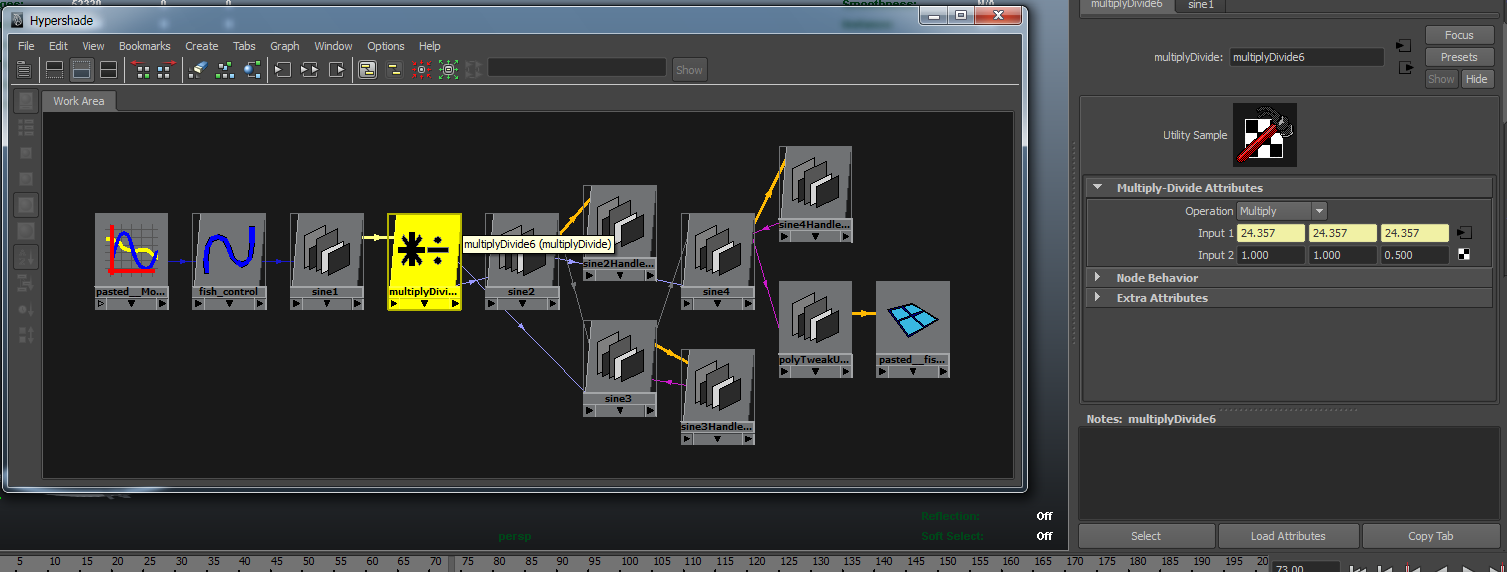Click the third Input 2 field 0.500
The width and height of the screenshot is (1507, 572).
click(x=1415, y=255)
